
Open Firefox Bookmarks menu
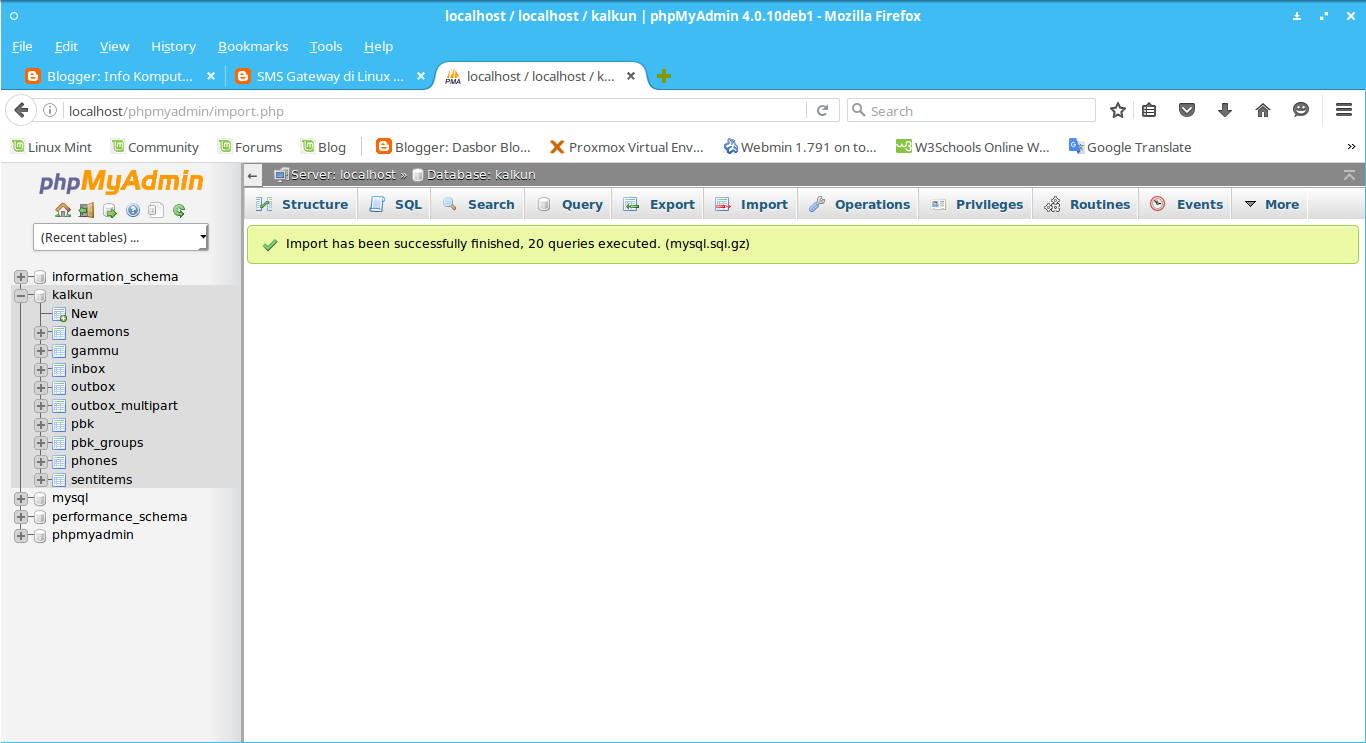point(253,46)
